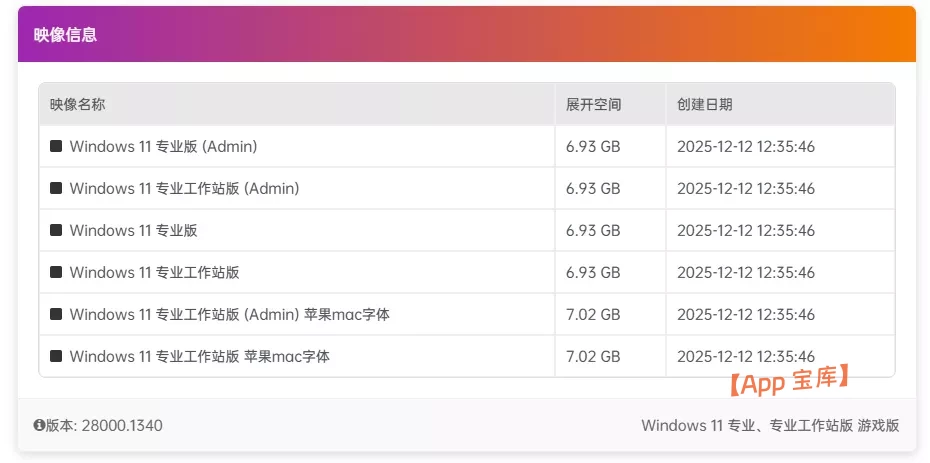Select the square icon for 专业工作站版 (Admin) row
This screenshot has width=930, height=463.
coord(56,189)
